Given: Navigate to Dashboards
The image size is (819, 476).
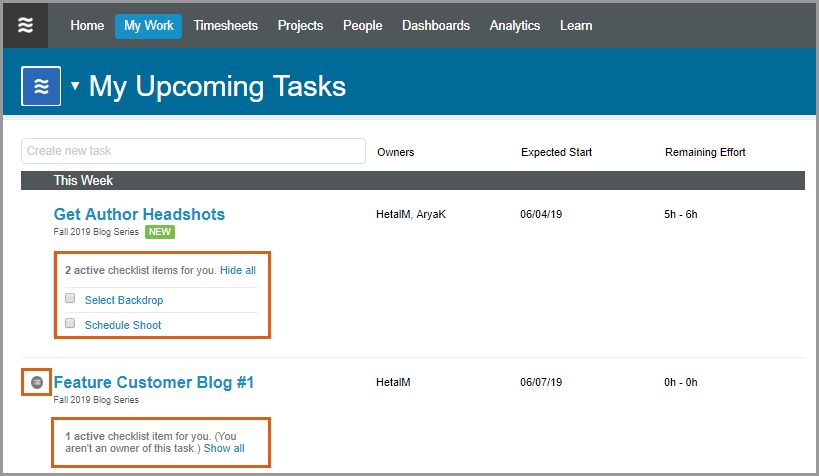Looking at the screenshot, I should pos(435,26).
